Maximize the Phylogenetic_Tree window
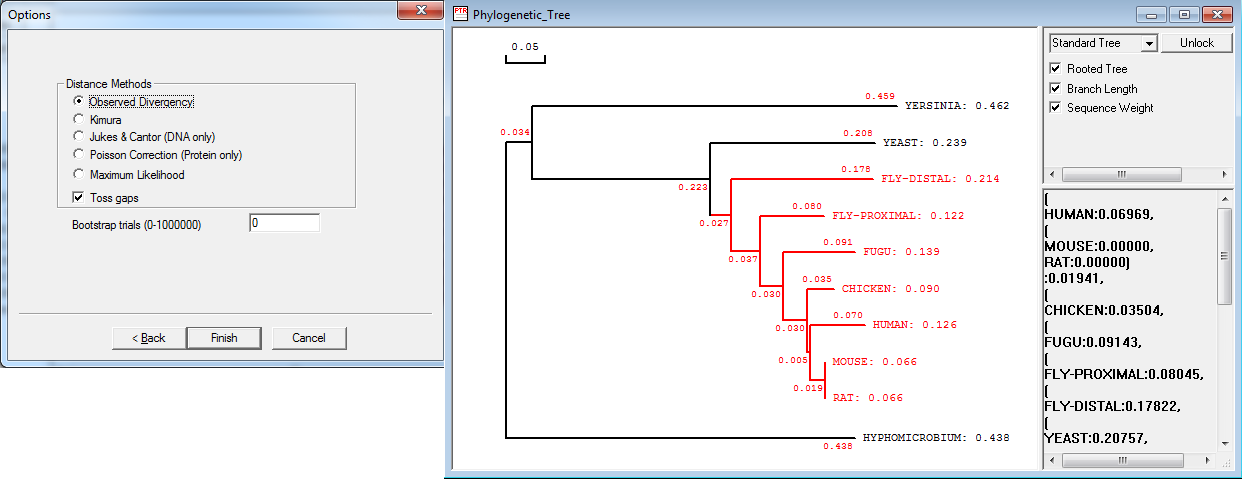The image size is (1243, 479). tap(1185, 14)
